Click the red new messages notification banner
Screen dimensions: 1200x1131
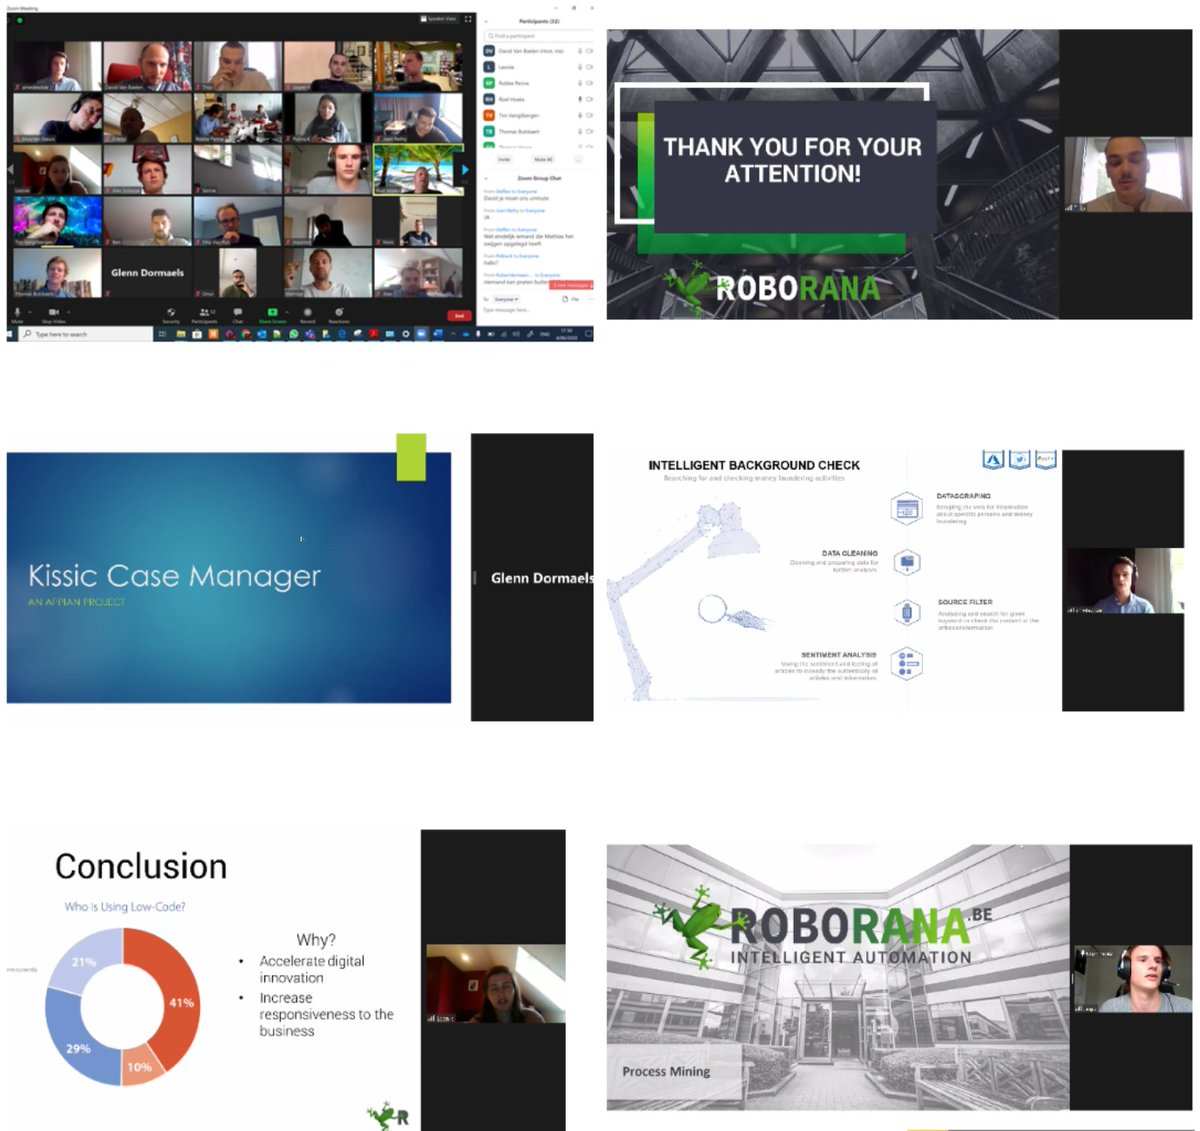(571, 285)
